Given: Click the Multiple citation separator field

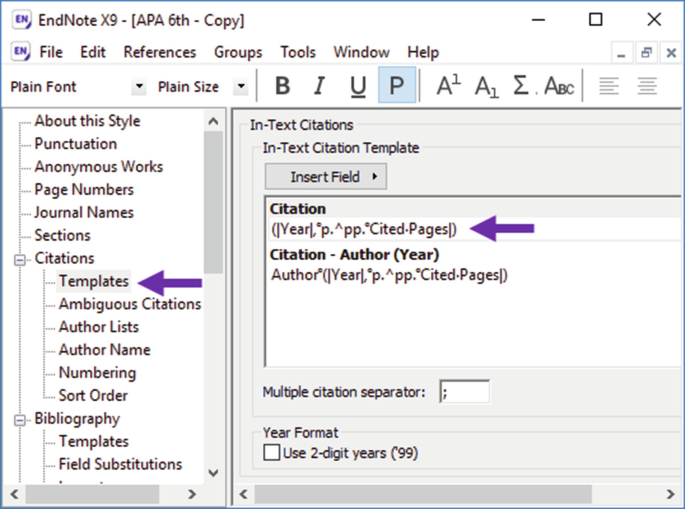Looking at the screenshot, I should tap(464, 392).
